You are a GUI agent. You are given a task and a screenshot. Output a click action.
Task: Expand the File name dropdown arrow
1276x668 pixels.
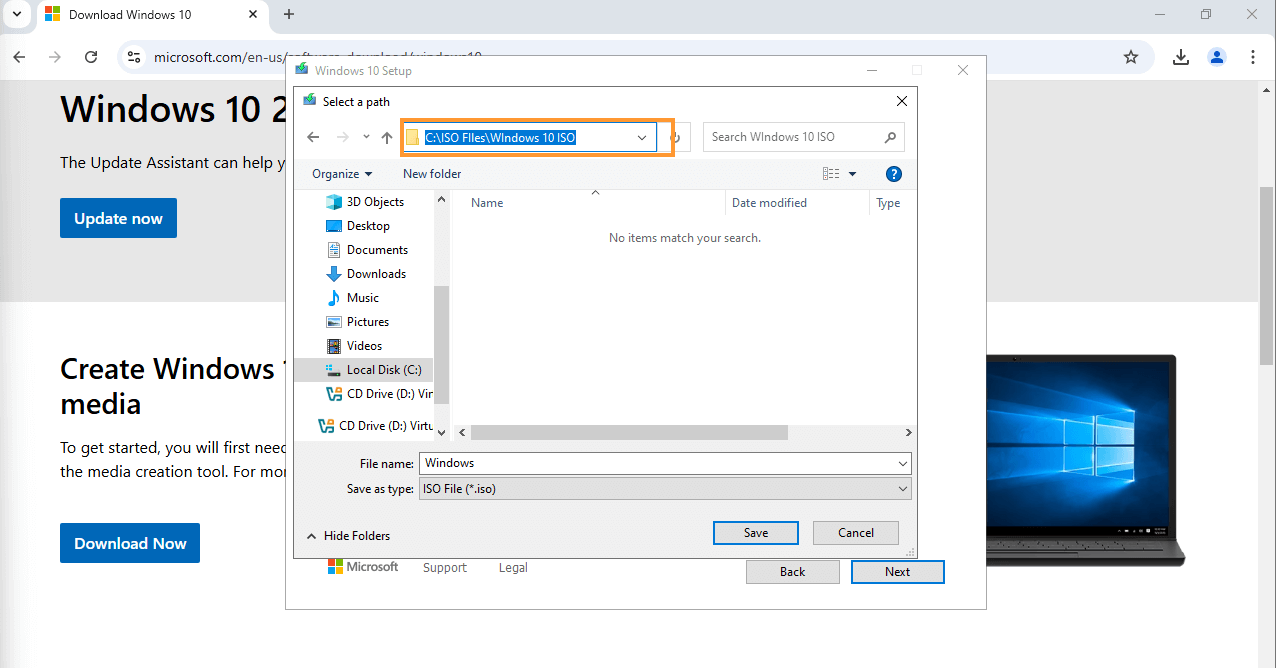903,463
